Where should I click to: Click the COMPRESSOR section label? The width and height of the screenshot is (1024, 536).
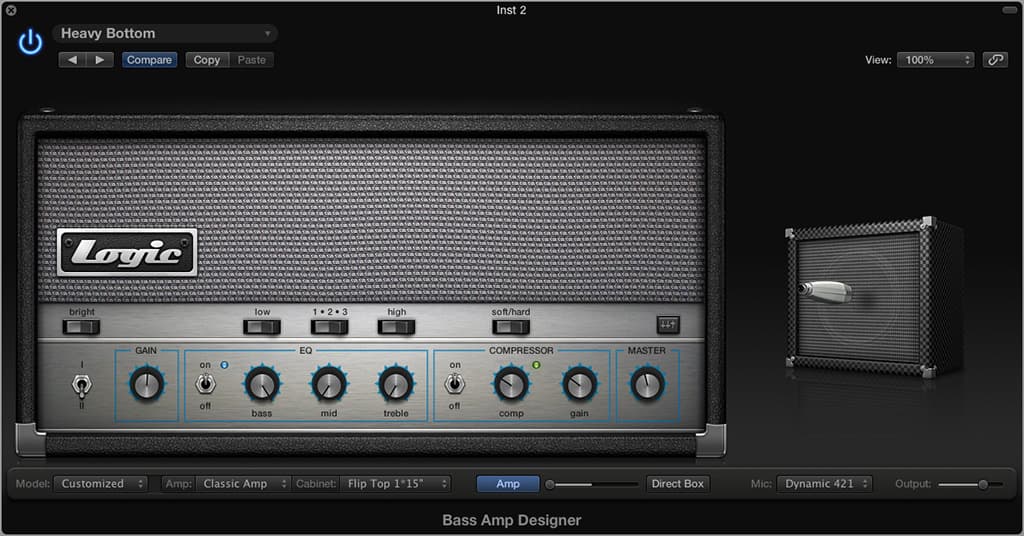pyautogui.click(x=521, y=351)
